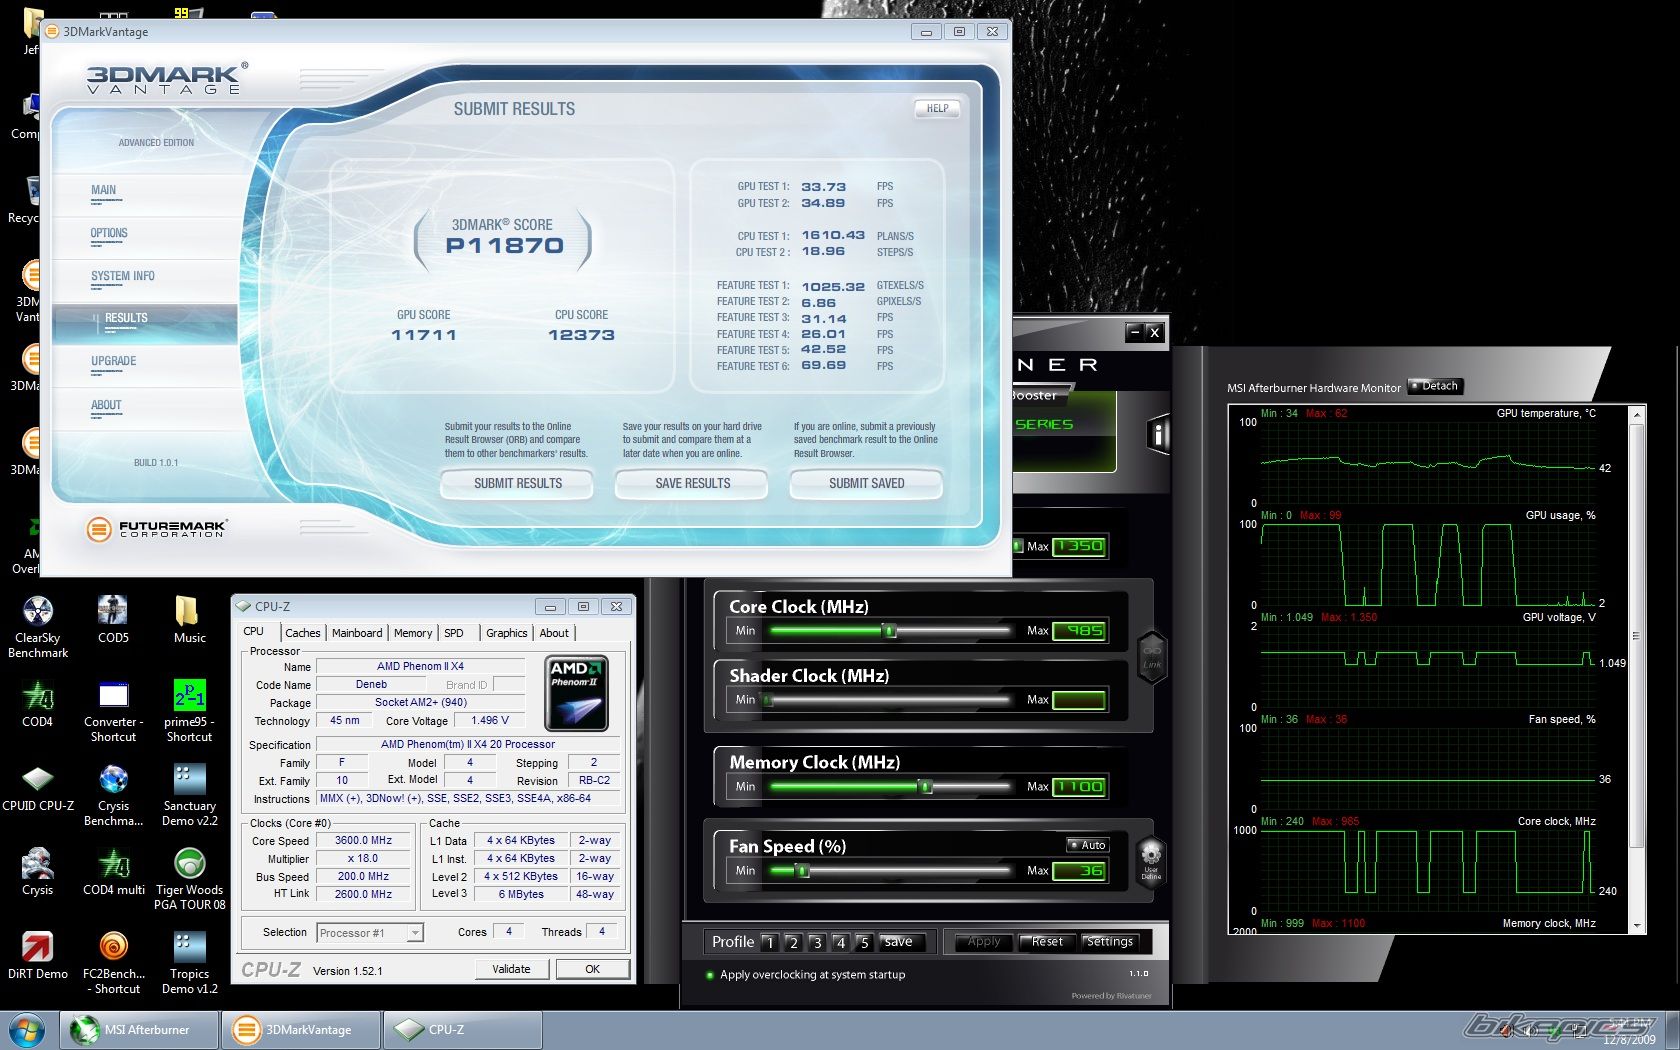Click SUBMIT SAVED button
1680x1050 pixels.
(866, 483)
